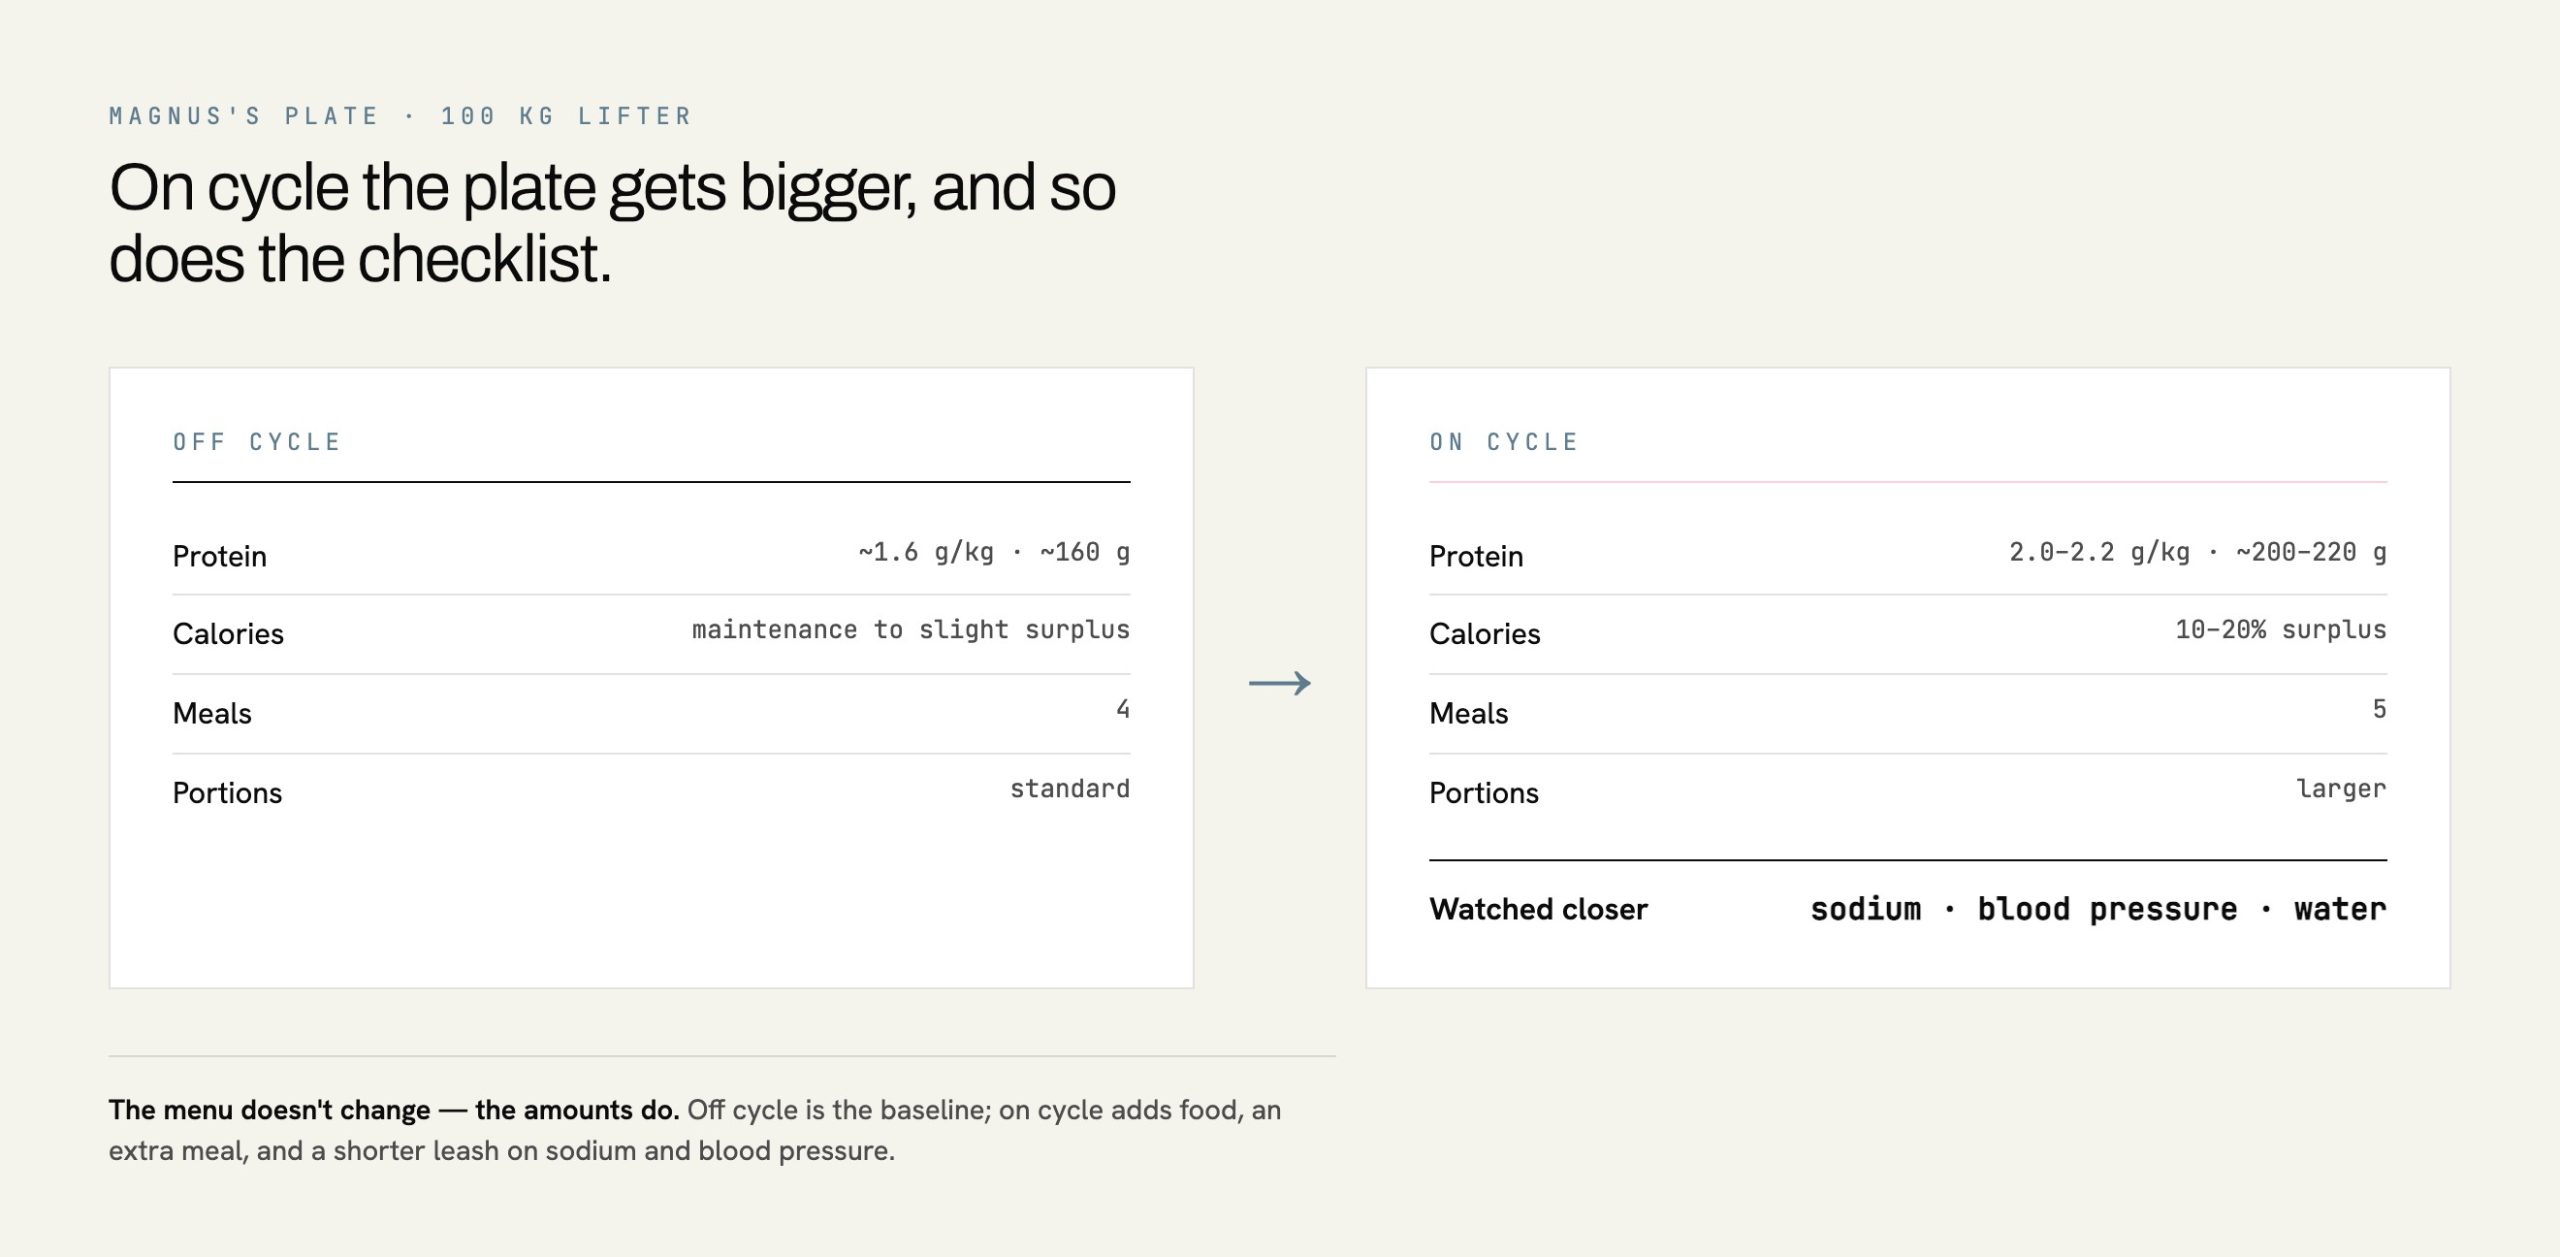The image size is (2560, 1257).
Task: Click the standard portions value
Action: tap(1070, 789)
